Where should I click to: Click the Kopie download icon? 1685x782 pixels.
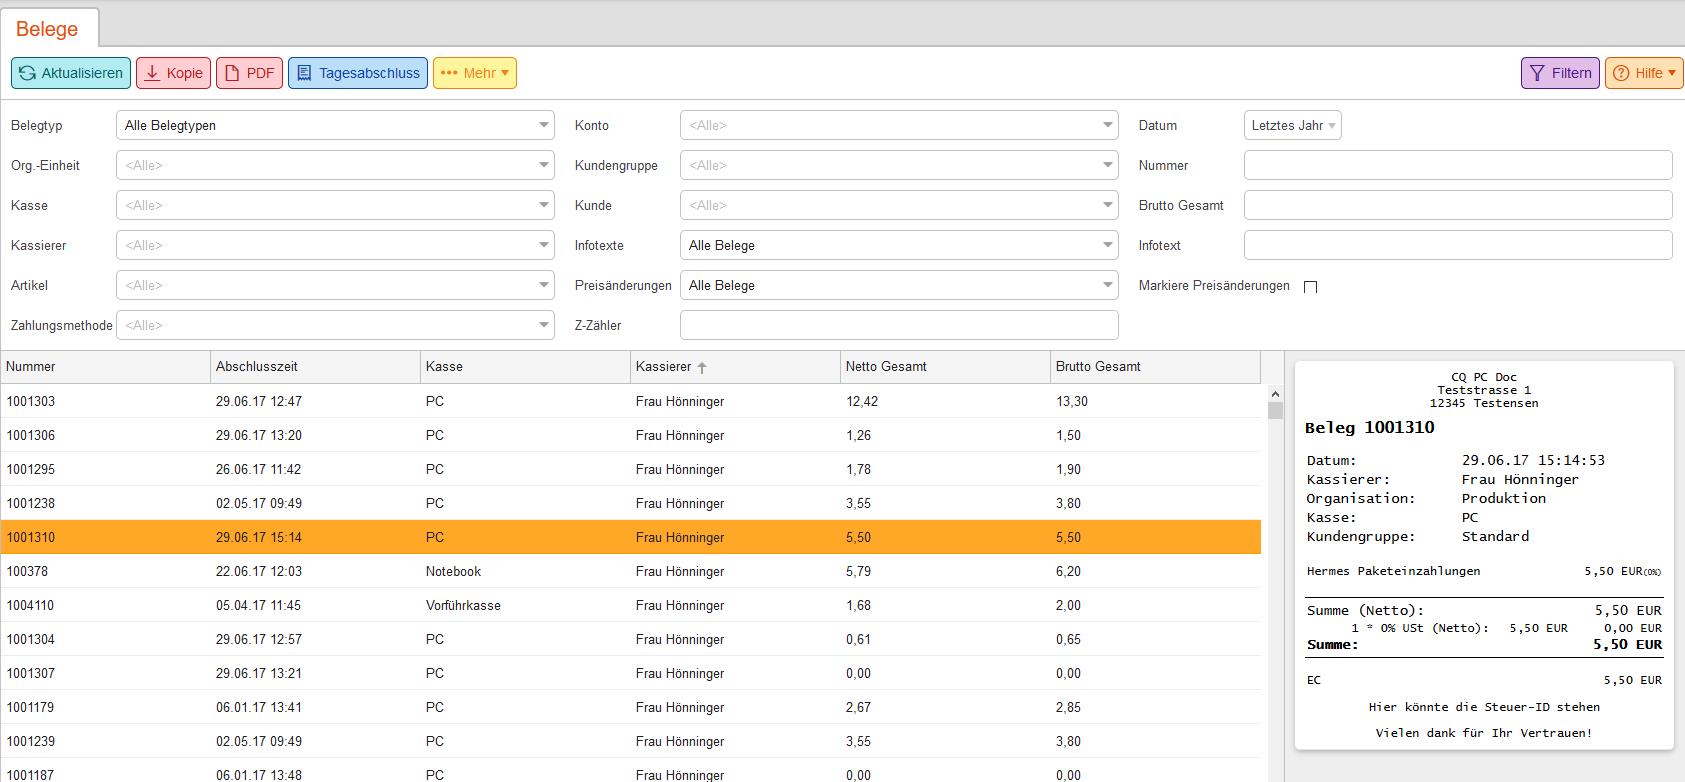coord(153,73)
